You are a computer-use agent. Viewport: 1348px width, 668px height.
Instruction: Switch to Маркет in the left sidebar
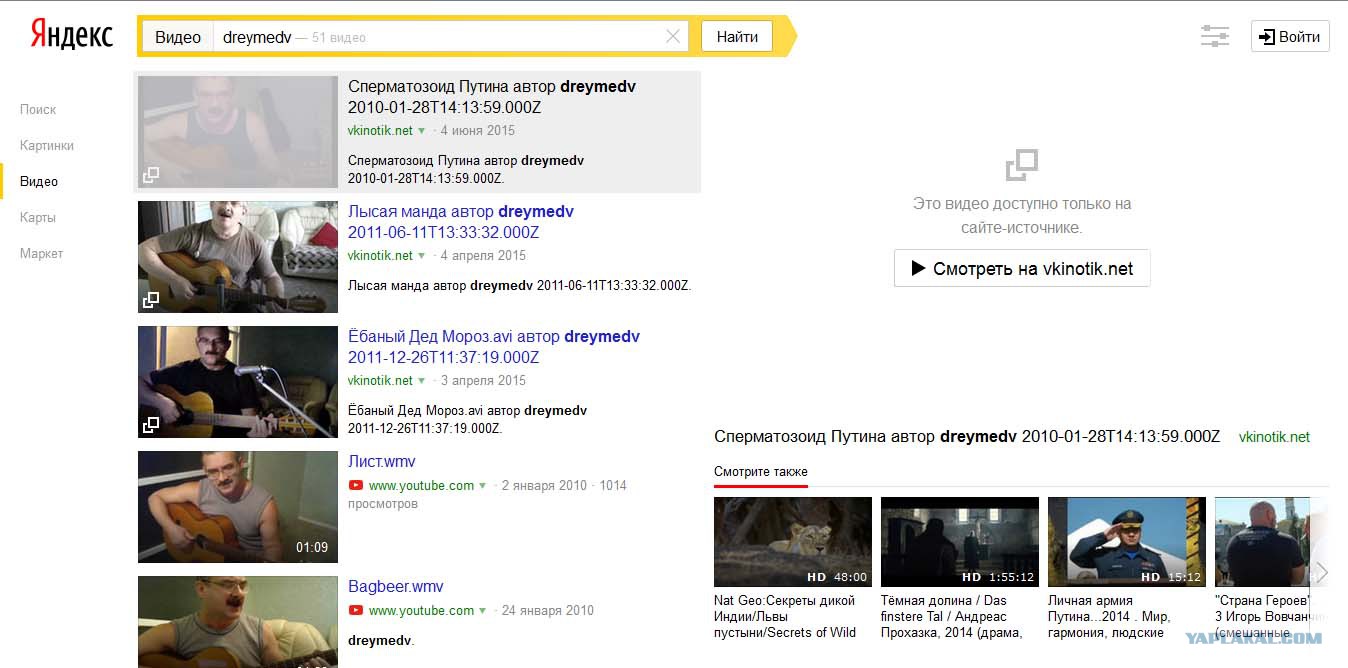coord(42,253)
